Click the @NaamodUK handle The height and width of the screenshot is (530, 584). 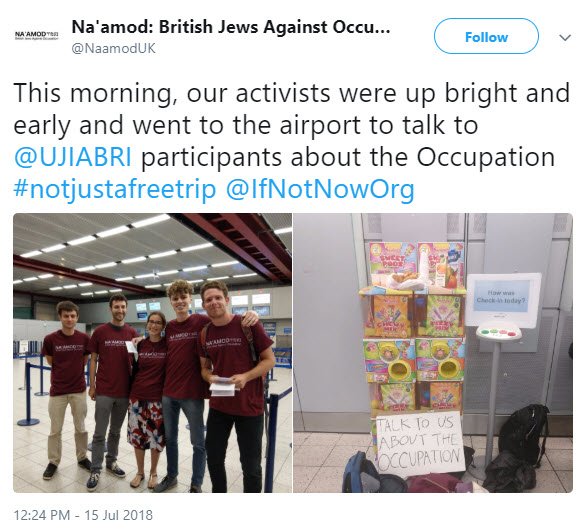tap(113, 48)
